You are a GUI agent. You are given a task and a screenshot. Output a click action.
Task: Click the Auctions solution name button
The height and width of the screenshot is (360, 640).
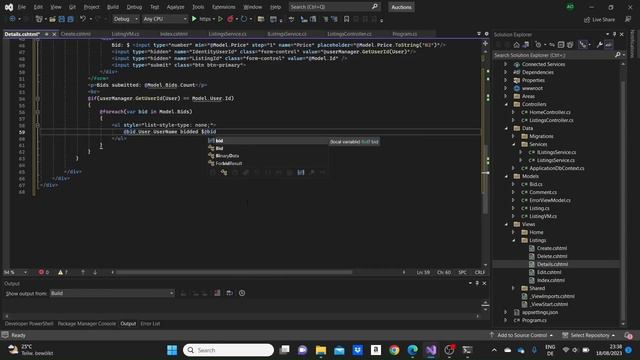[x=401, y=7]
